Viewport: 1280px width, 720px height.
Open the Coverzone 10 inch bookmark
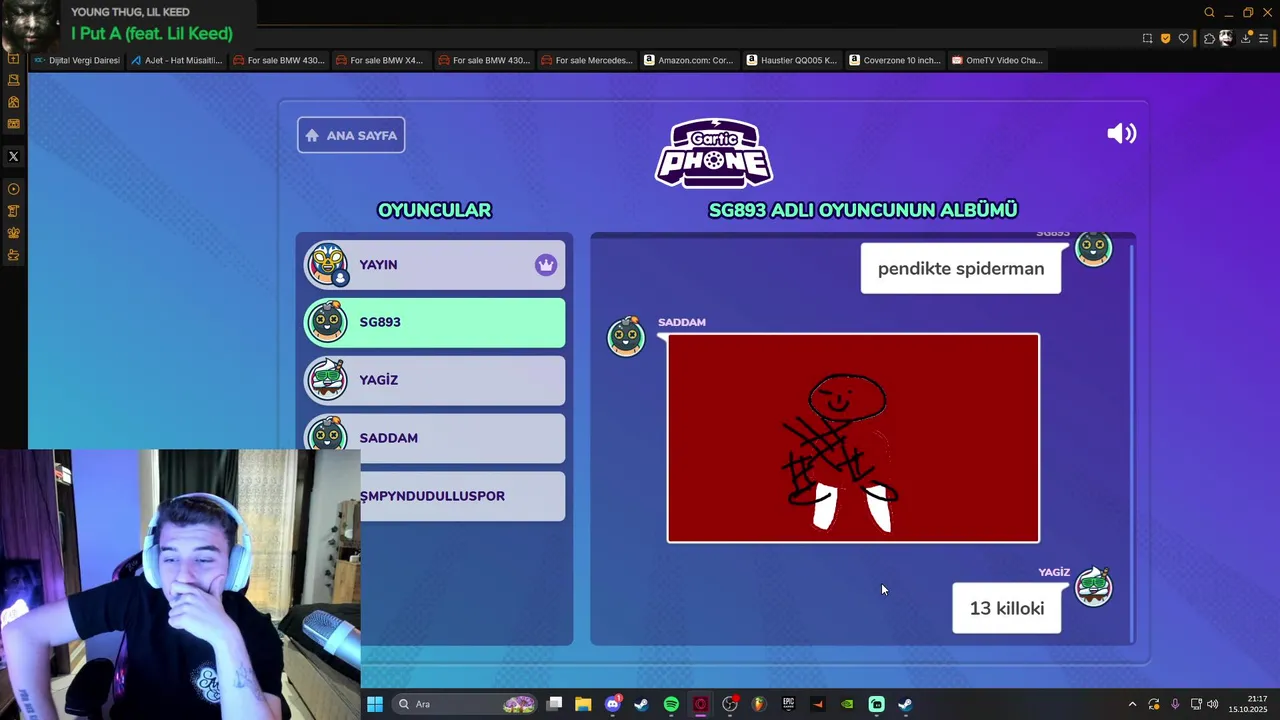point(894,60)
